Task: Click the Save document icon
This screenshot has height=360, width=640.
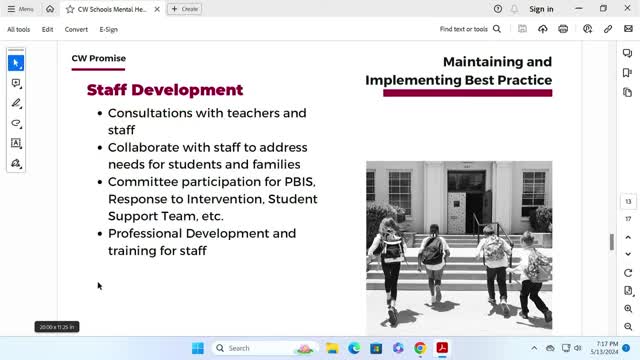Action: (x=522, y=29)
